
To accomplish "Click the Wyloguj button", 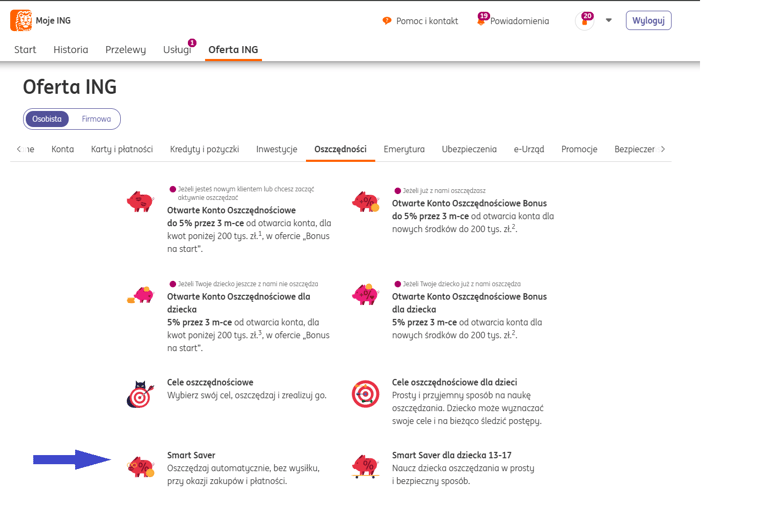I will tap(649, 20).
